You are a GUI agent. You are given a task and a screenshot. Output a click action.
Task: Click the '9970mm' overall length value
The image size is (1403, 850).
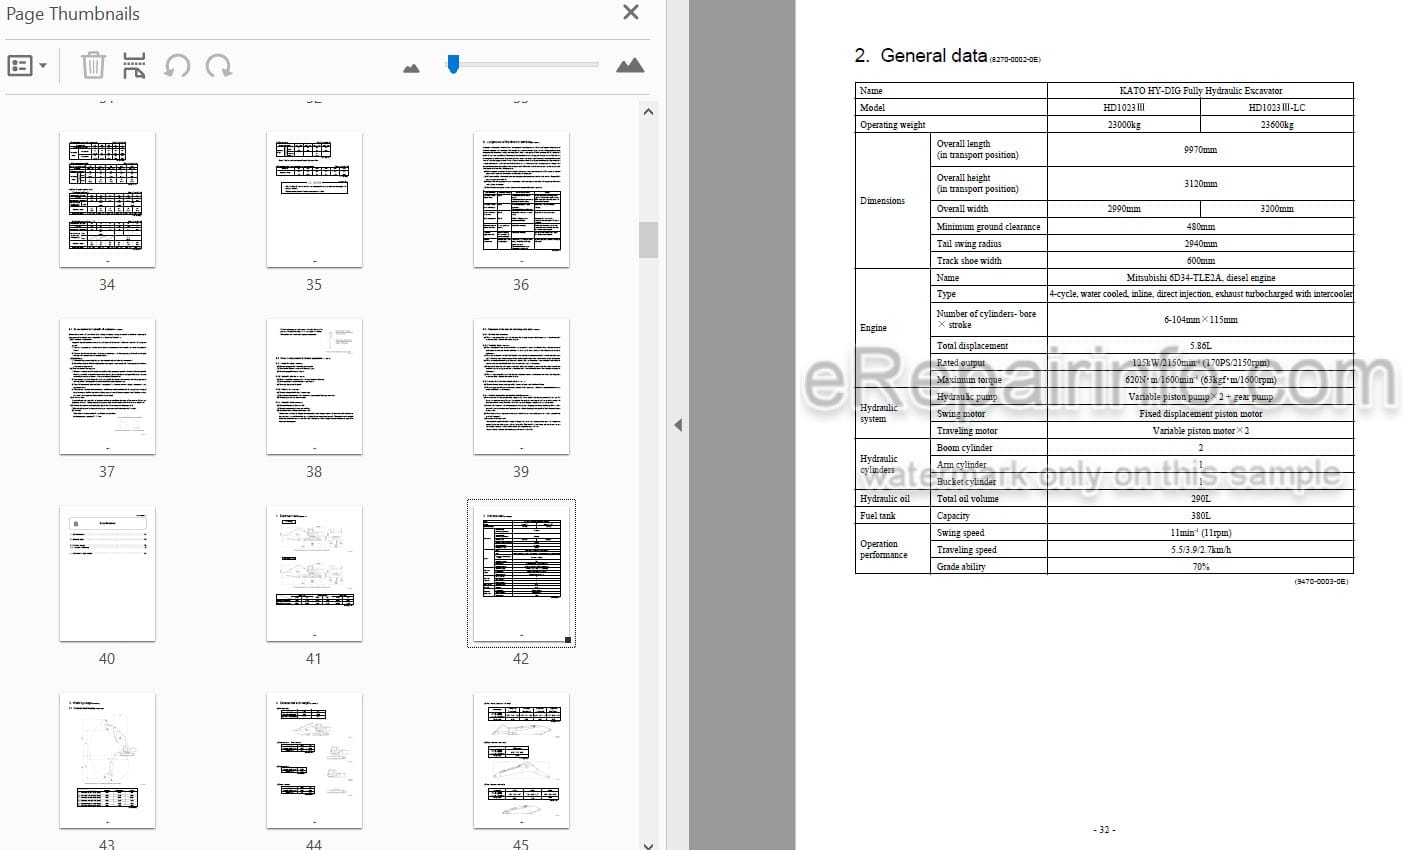1200,149
